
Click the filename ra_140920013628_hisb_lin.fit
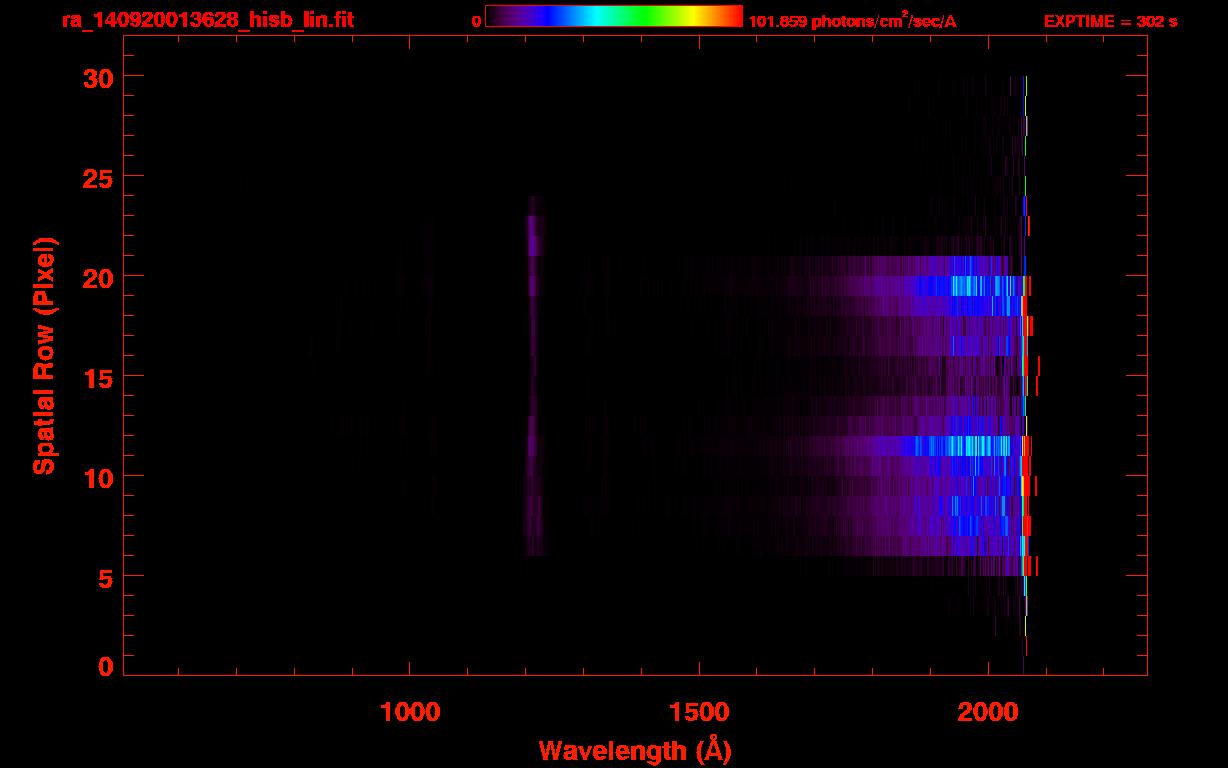point(207,20)
